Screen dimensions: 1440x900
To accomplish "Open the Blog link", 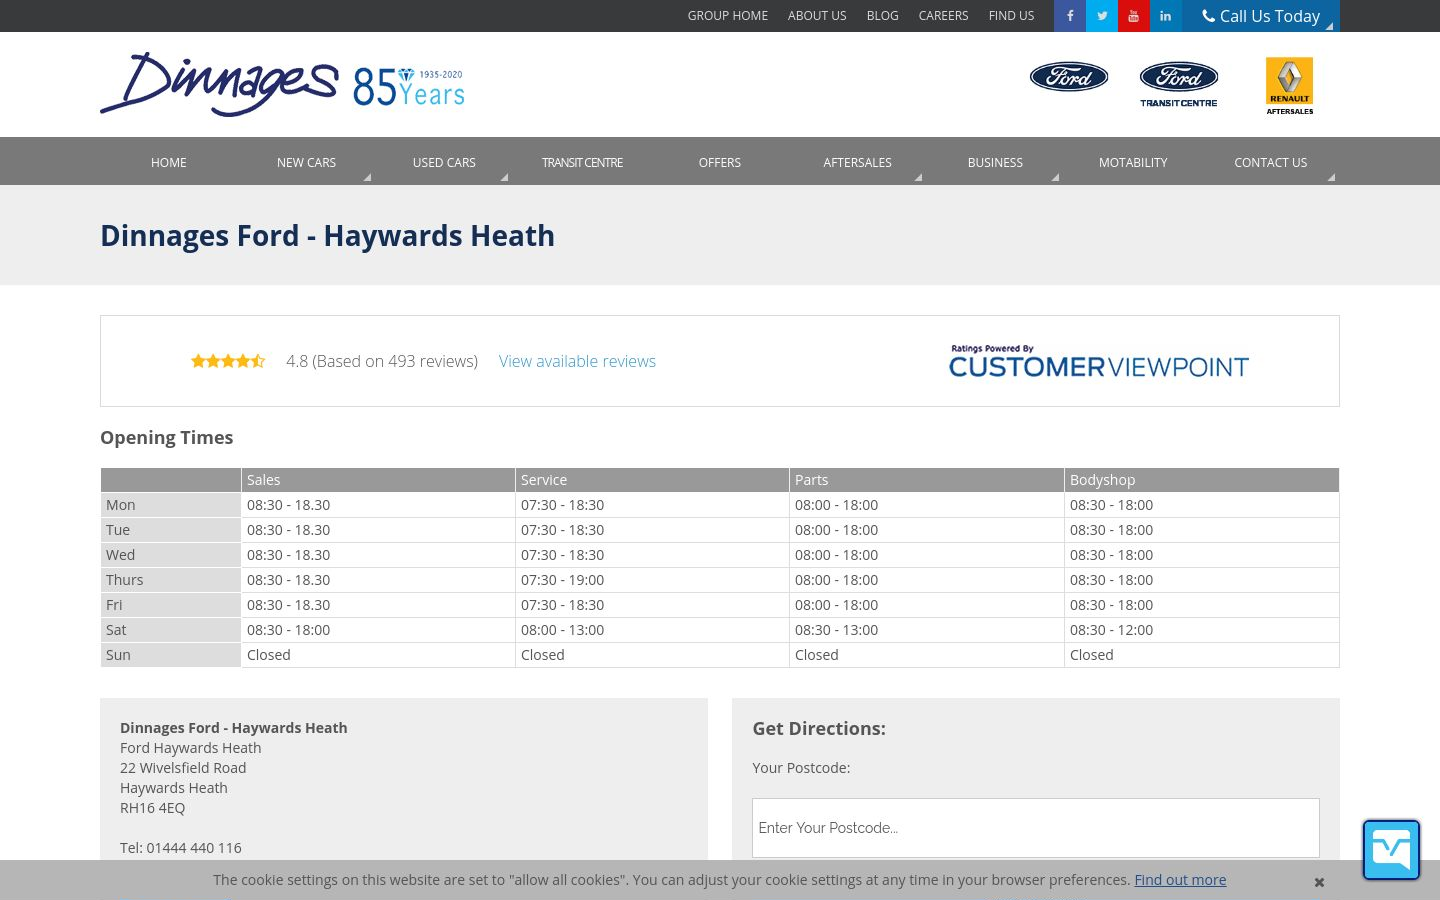I will pyautogui.click(x=882, y=16).
